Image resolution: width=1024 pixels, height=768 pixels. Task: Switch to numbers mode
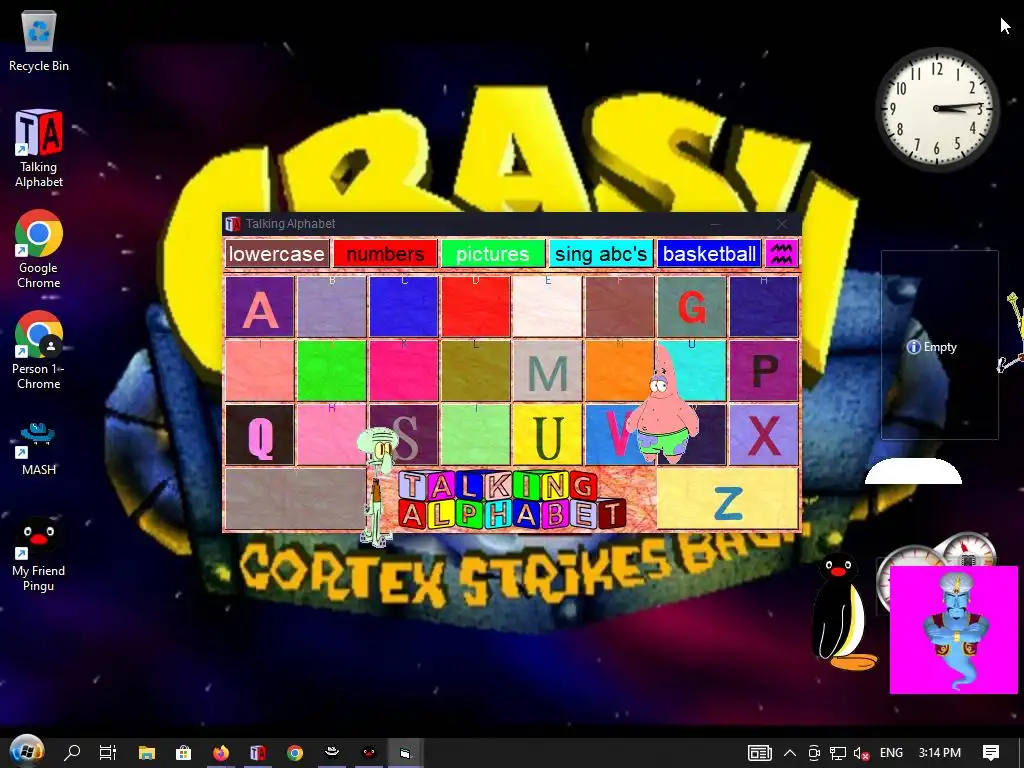[385, 253]
